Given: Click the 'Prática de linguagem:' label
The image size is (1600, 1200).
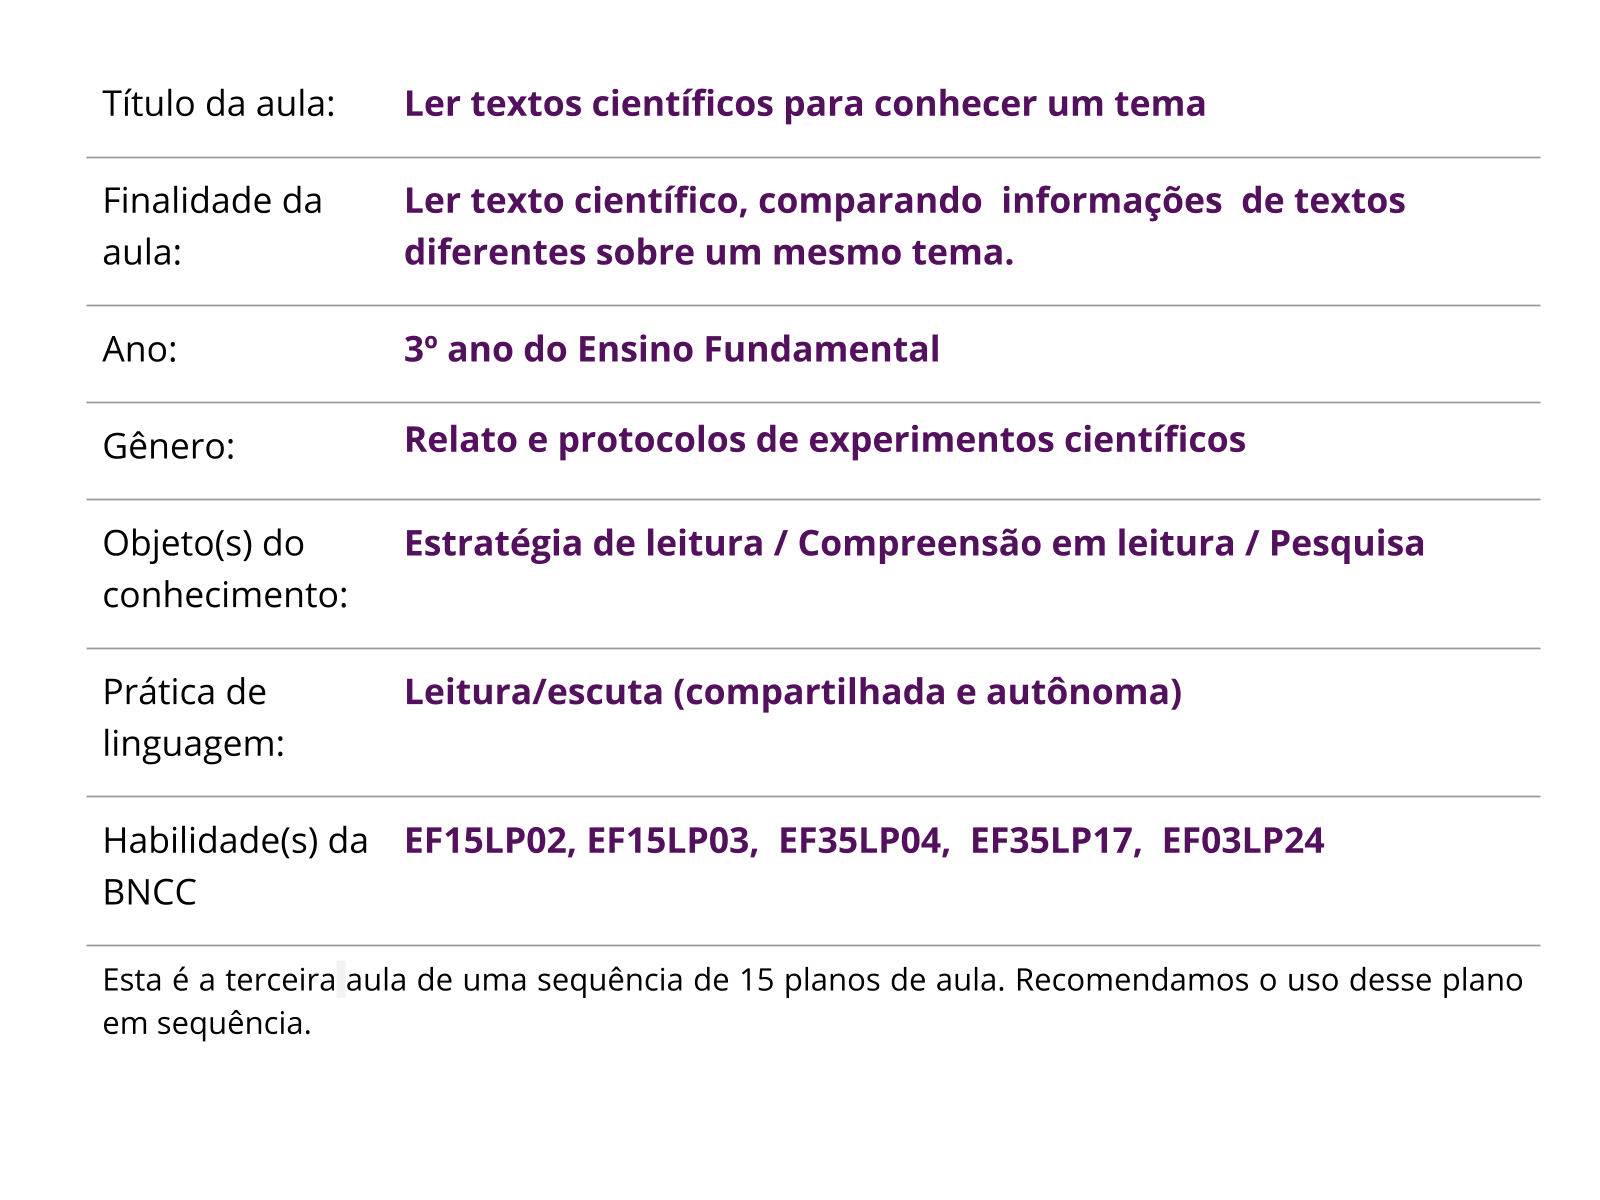Looking at the screenshot, I should tap(193, 717).
